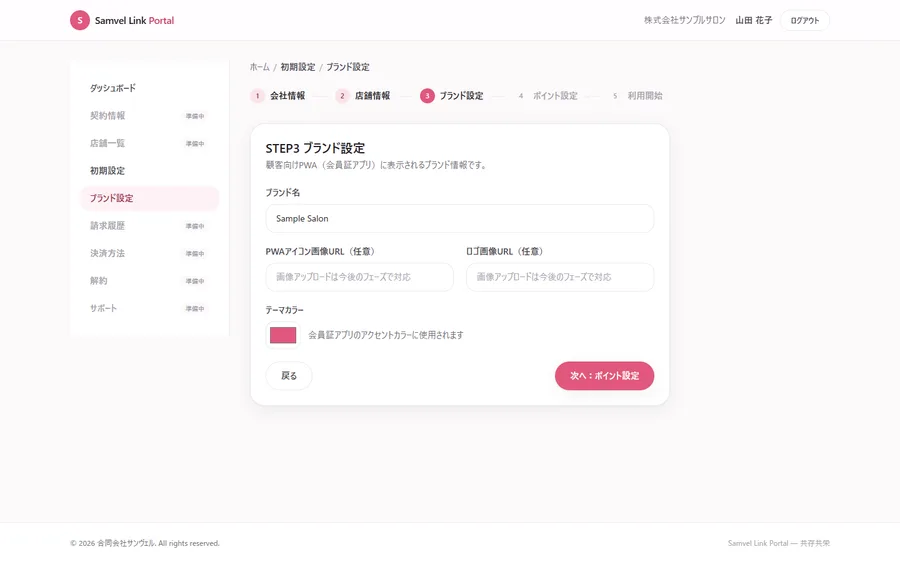Viewport: 900px width, 563px height.
Task: Click the 準備中 badge next to サポート
Action: (x=195, y=309)
